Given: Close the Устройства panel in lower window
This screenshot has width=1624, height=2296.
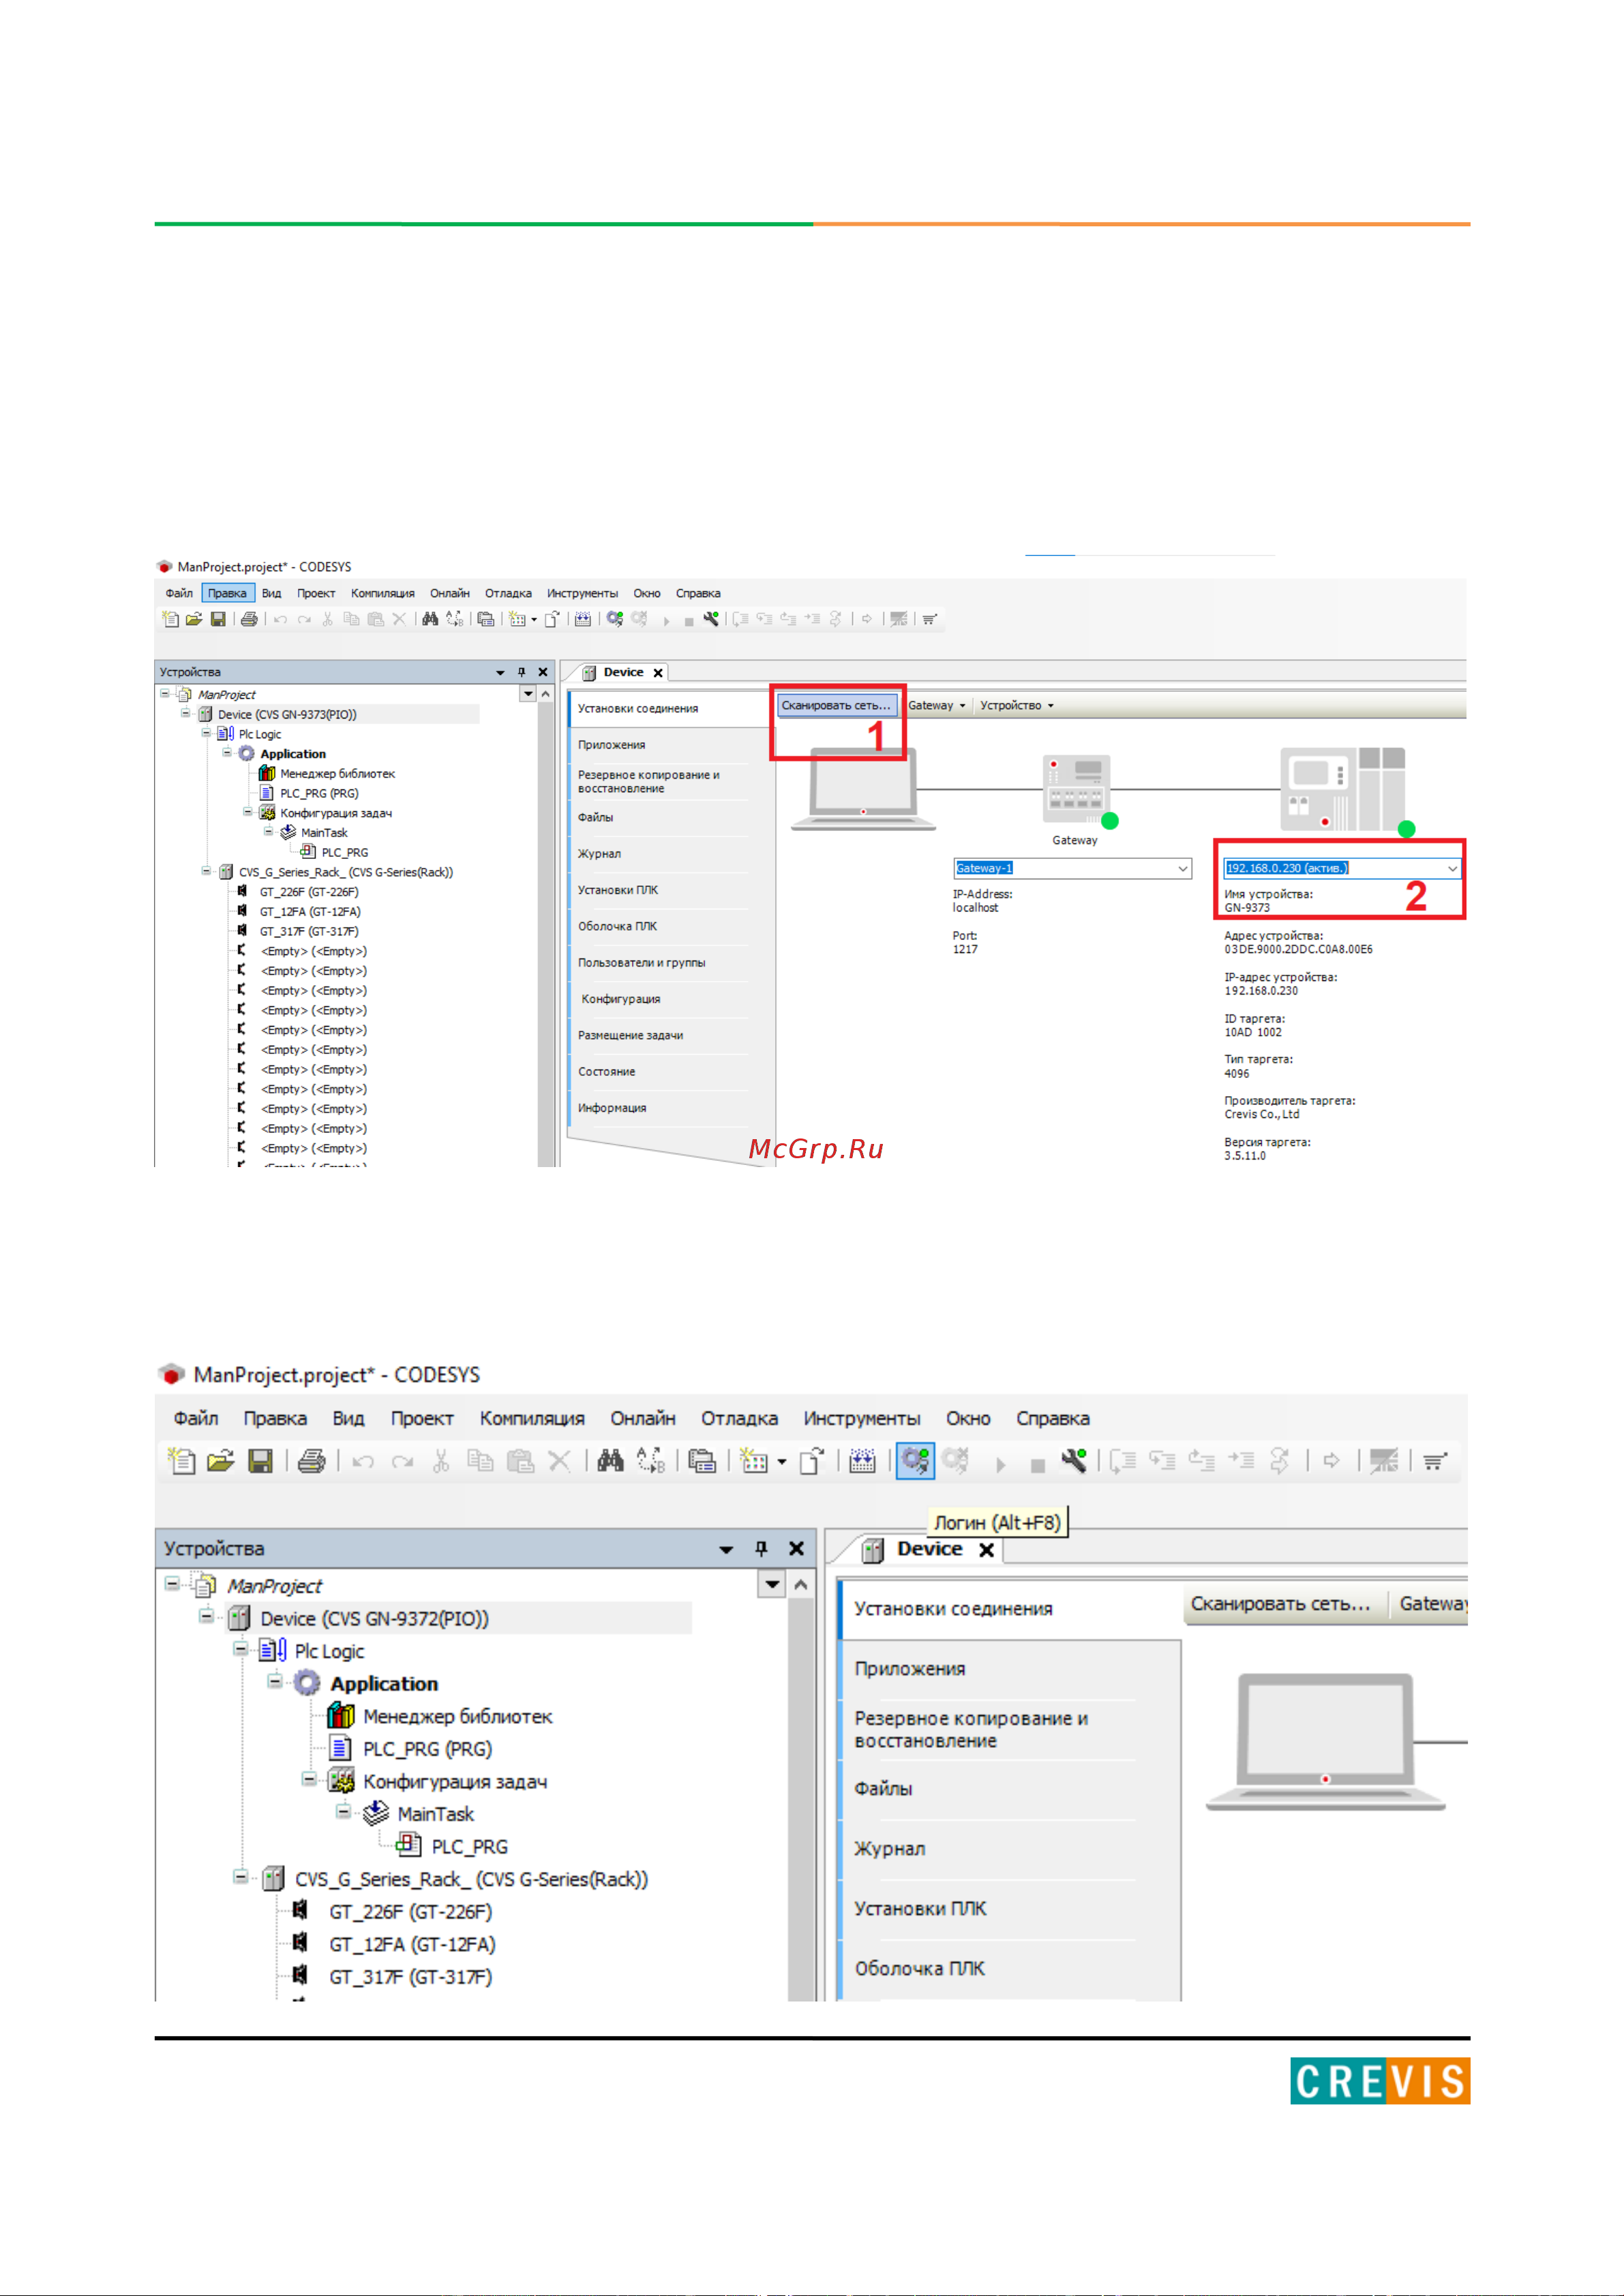Looking at the screenshot, I should 796,1548.
